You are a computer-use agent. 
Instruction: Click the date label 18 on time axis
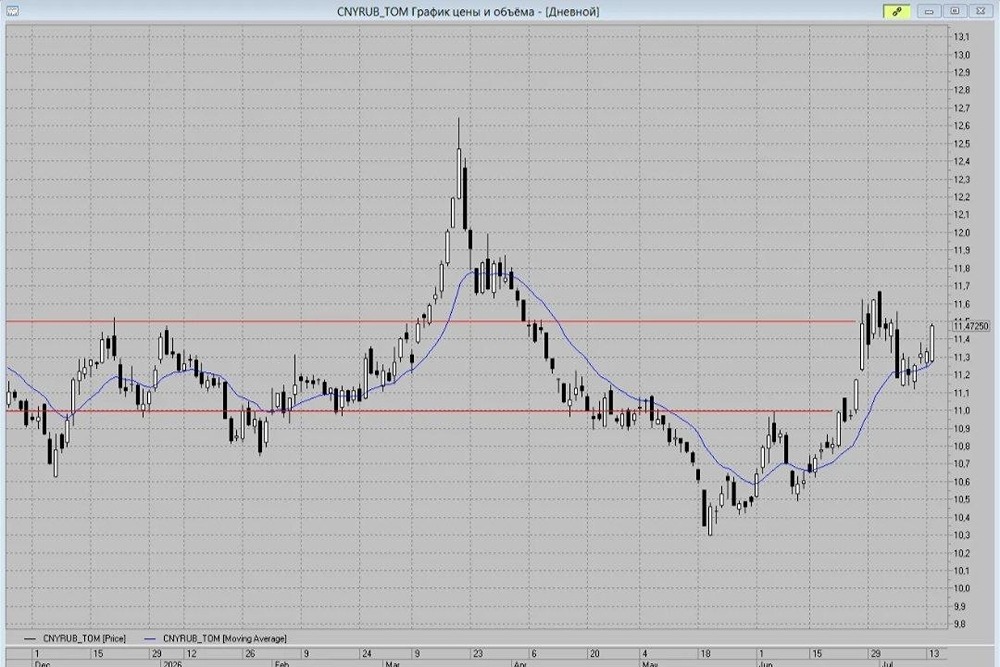pyautogui.click(x=705, y=654)
